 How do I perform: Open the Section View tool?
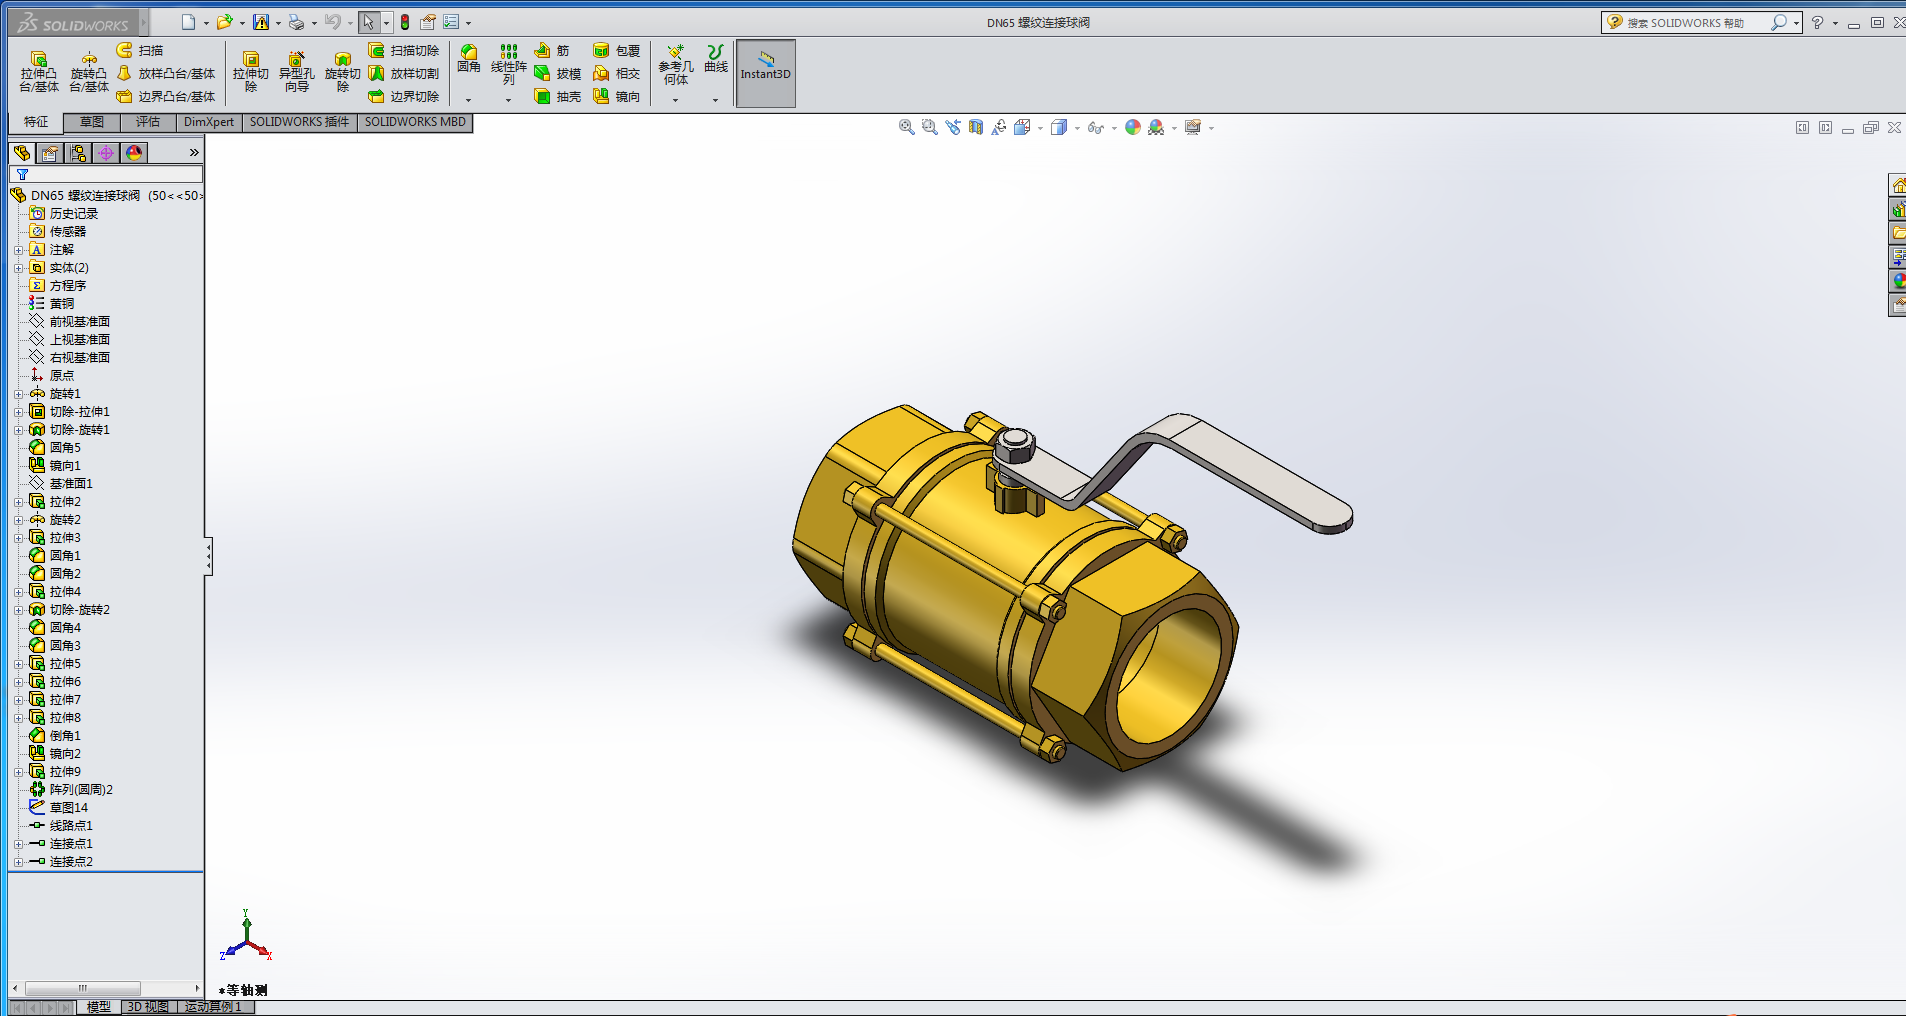click(976, 127)
